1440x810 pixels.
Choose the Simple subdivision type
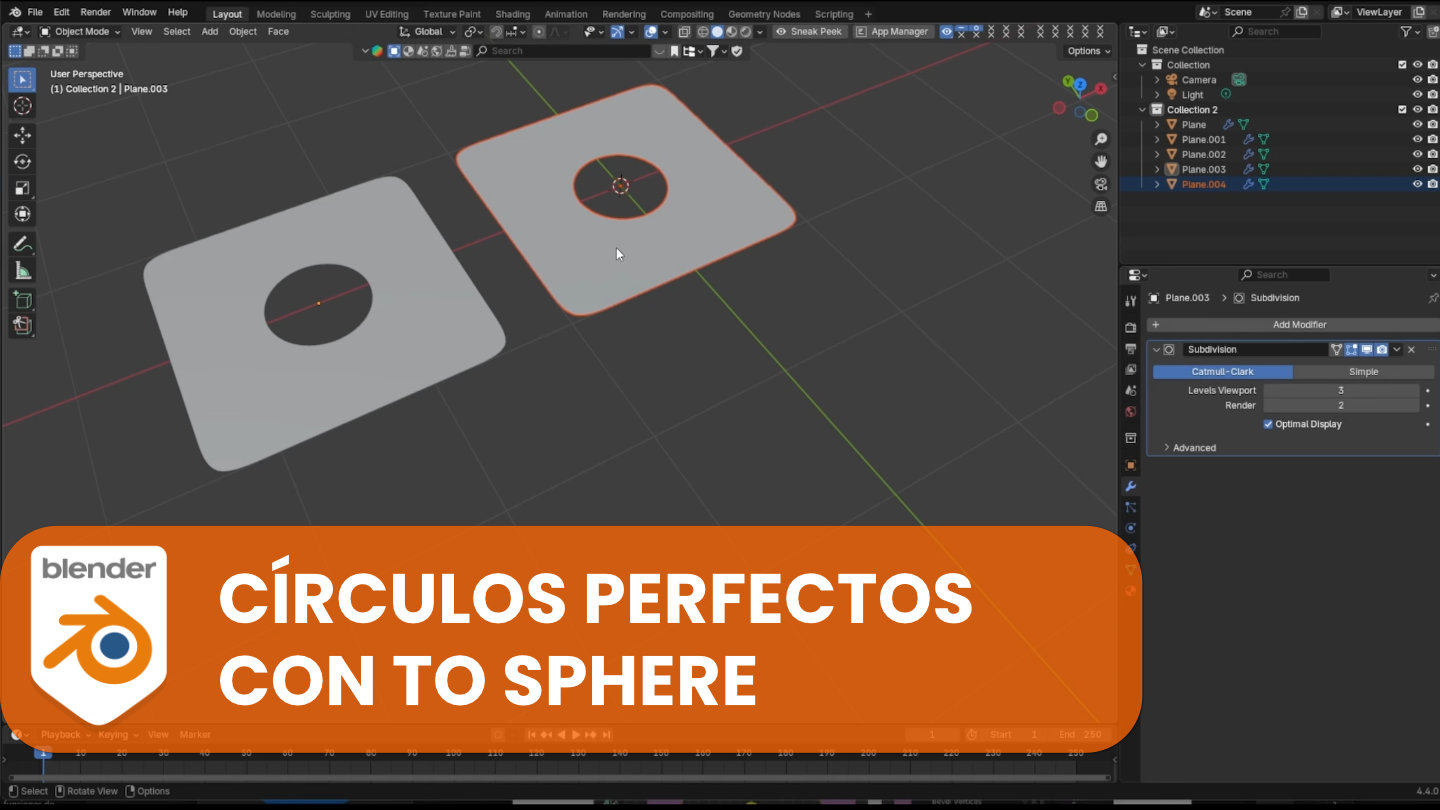click(x=1363, y=372)
